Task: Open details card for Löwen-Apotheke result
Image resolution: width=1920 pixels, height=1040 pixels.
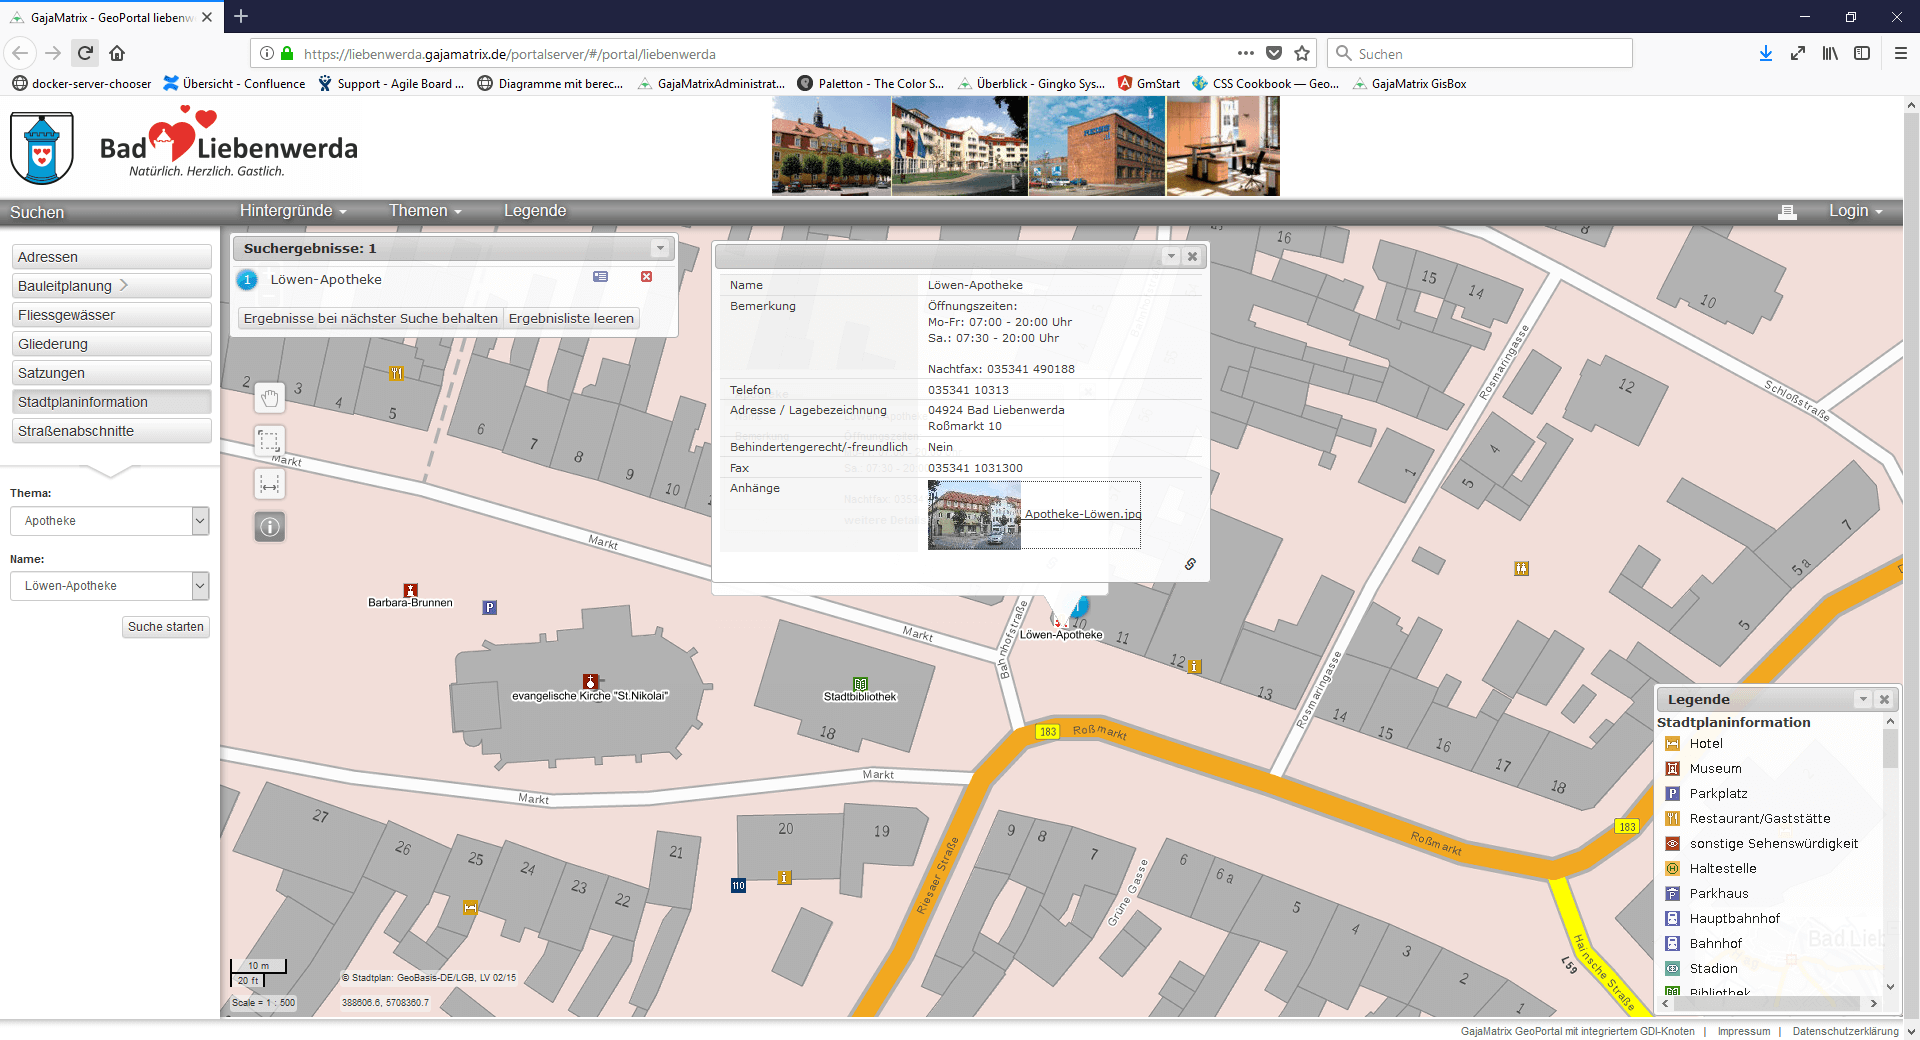Action: click(600, 277)
